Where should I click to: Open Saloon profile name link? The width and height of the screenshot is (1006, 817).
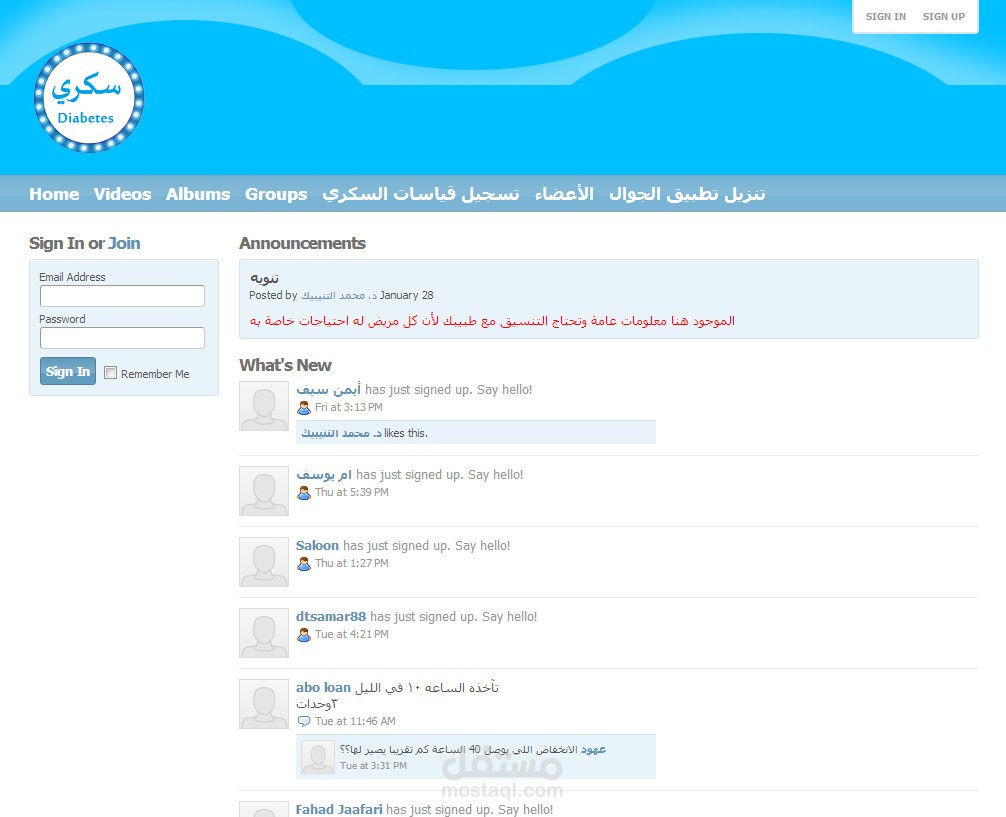317,546
